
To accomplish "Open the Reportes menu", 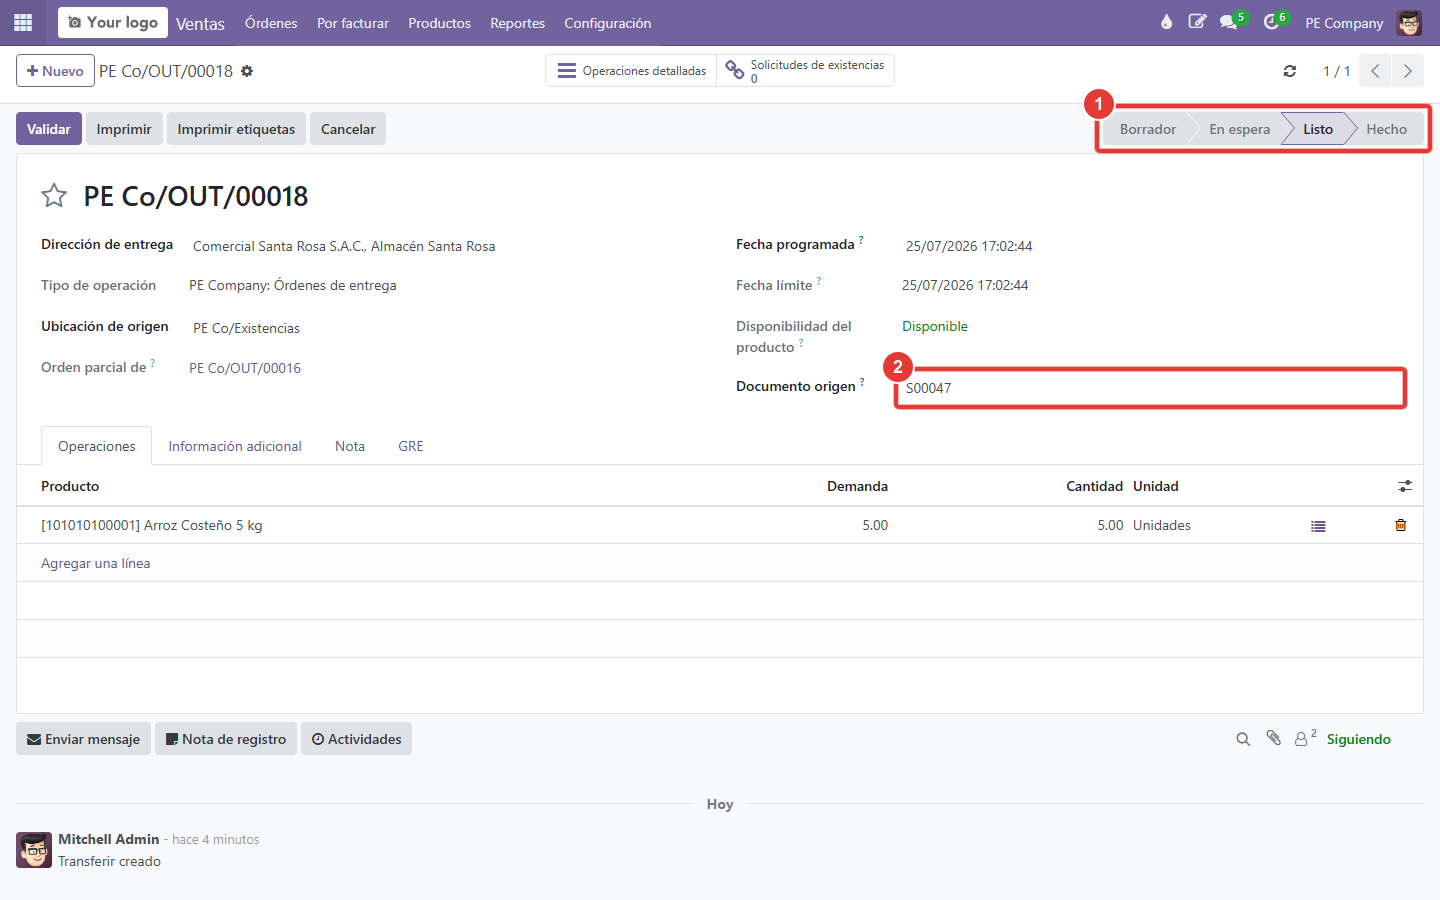I will tap(517, 23).
